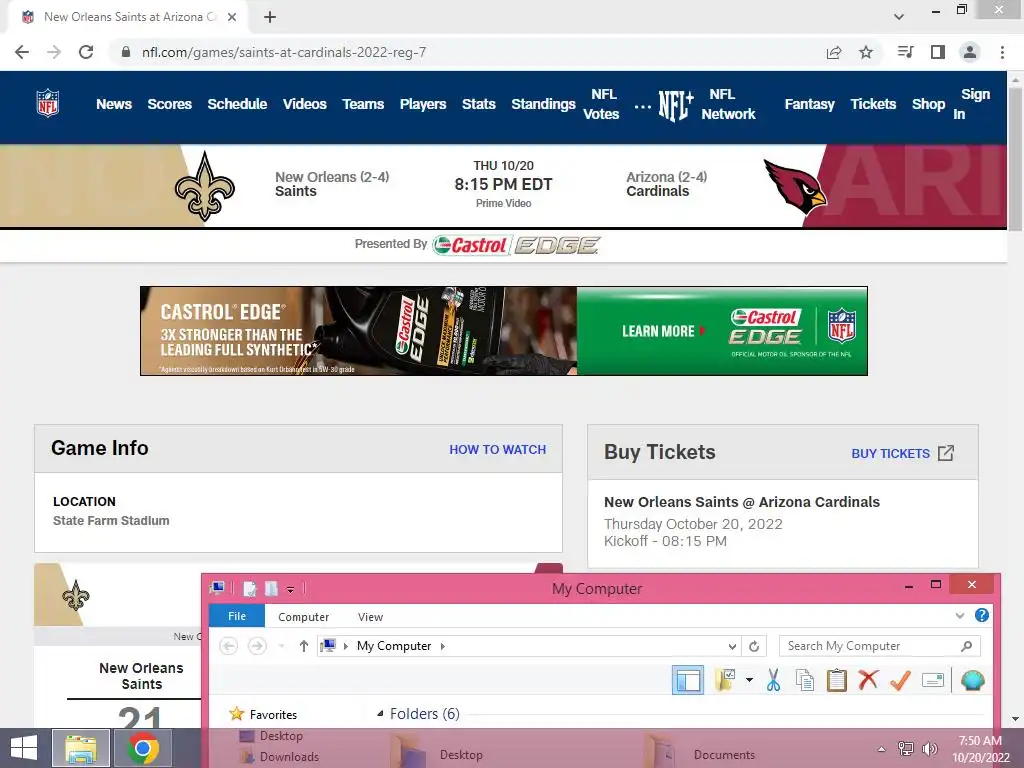Open the Scores menu item
This screenshot has width=1024, height=768.
pos(170,104)
